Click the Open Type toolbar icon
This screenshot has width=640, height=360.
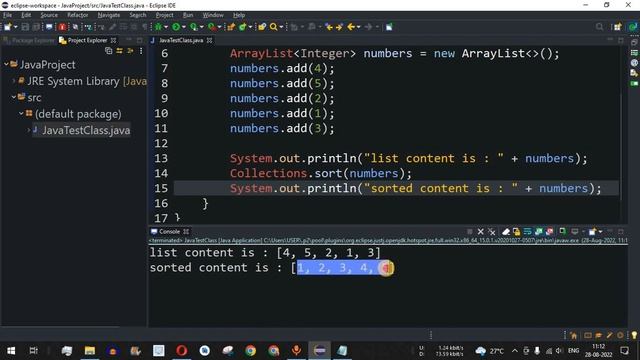262,27
